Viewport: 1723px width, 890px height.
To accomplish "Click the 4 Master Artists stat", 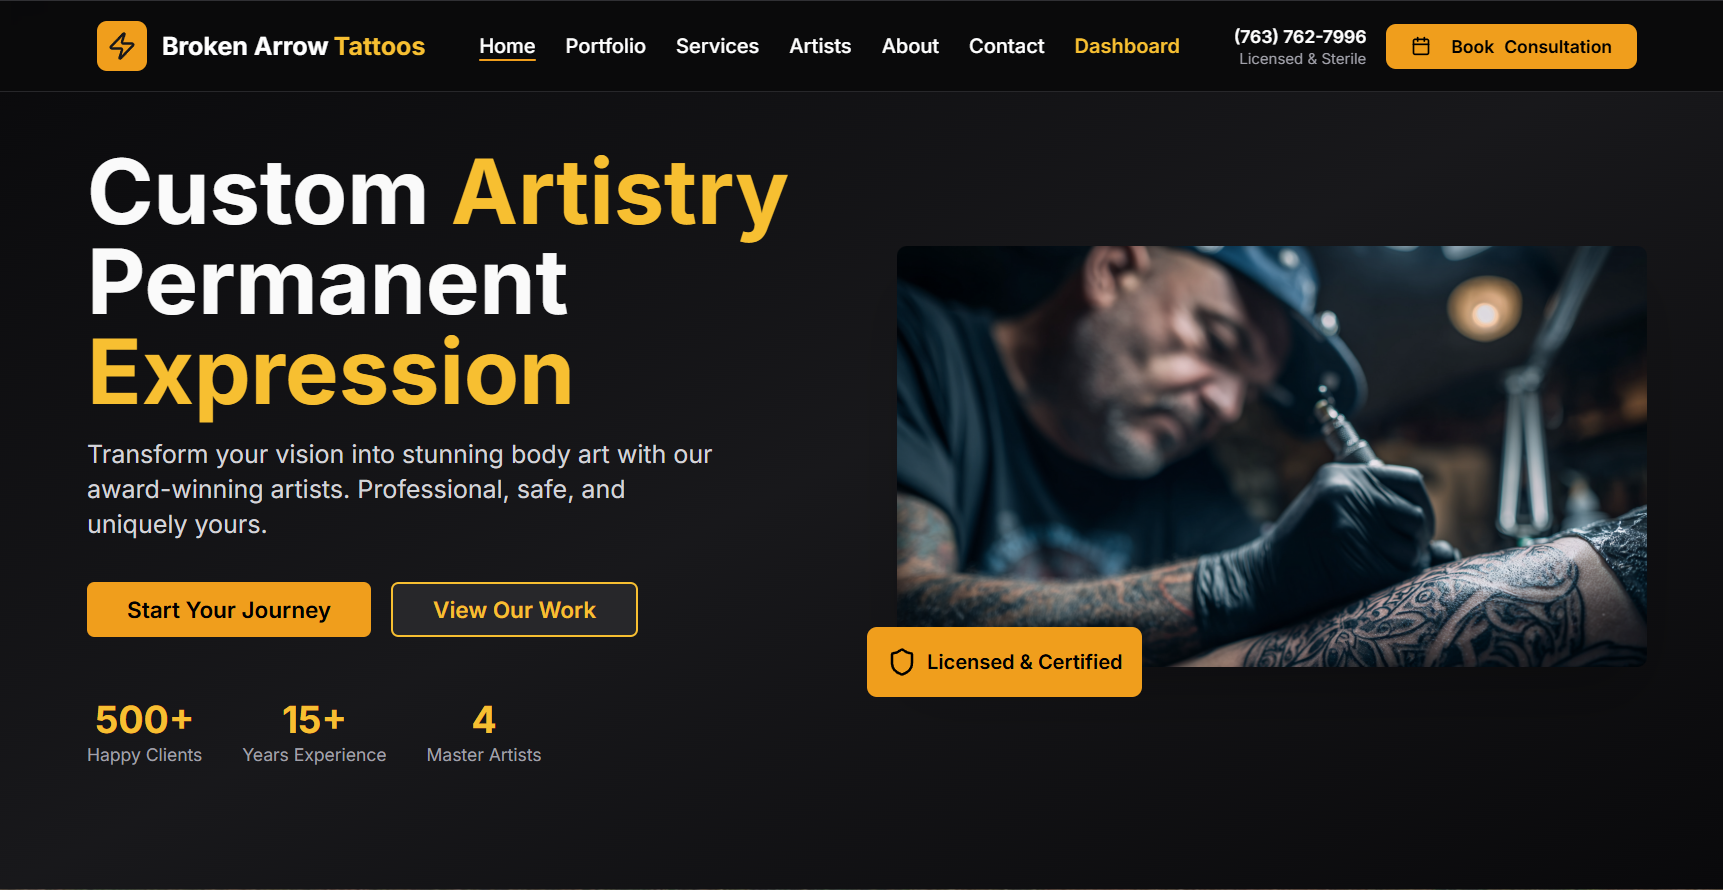I will [x=484, y=734].
